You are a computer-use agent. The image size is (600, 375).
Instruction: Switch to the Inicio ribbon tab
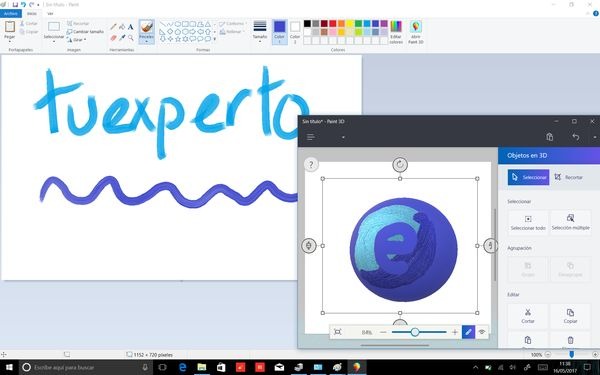(32, 14)
